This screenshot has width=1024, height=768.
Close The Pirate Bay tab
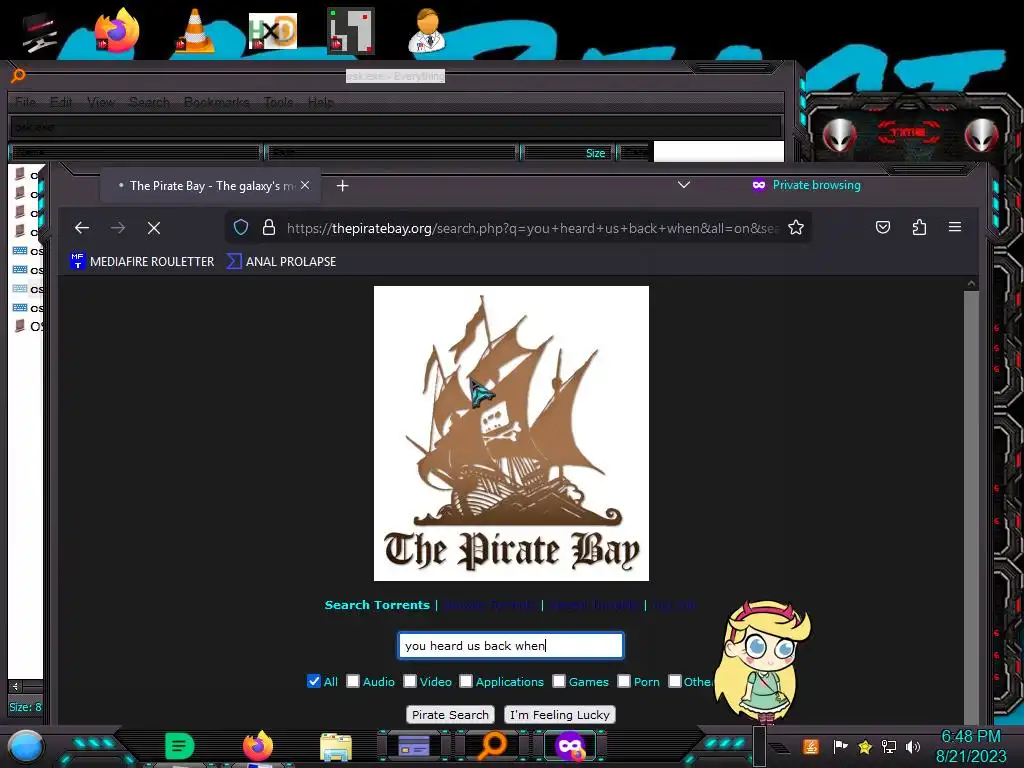tap(305, 185)
